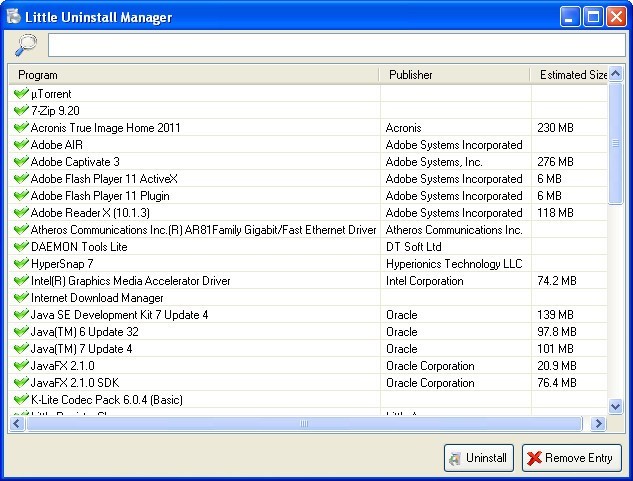This screenshot has width=633, height=481.
Task: Click check icon for Intel Graphics Media Accelerator
Action: [21, 281]
